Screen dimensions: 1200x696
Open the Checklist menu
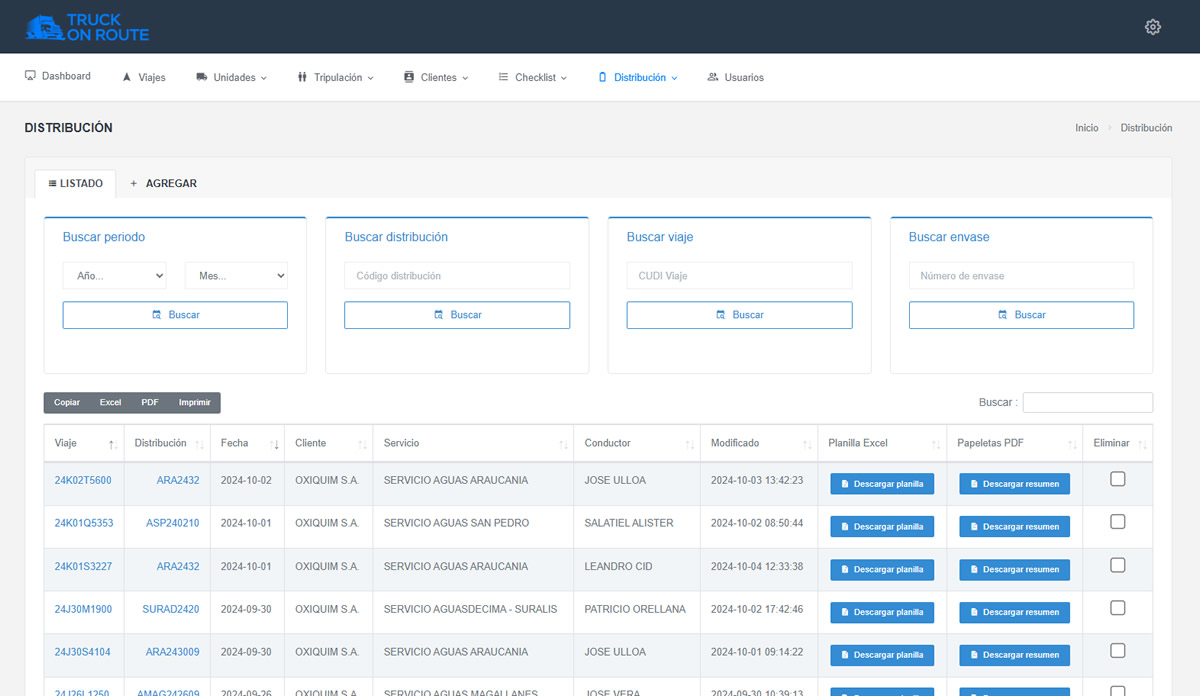pyautogui.click(x=533, y=77)
